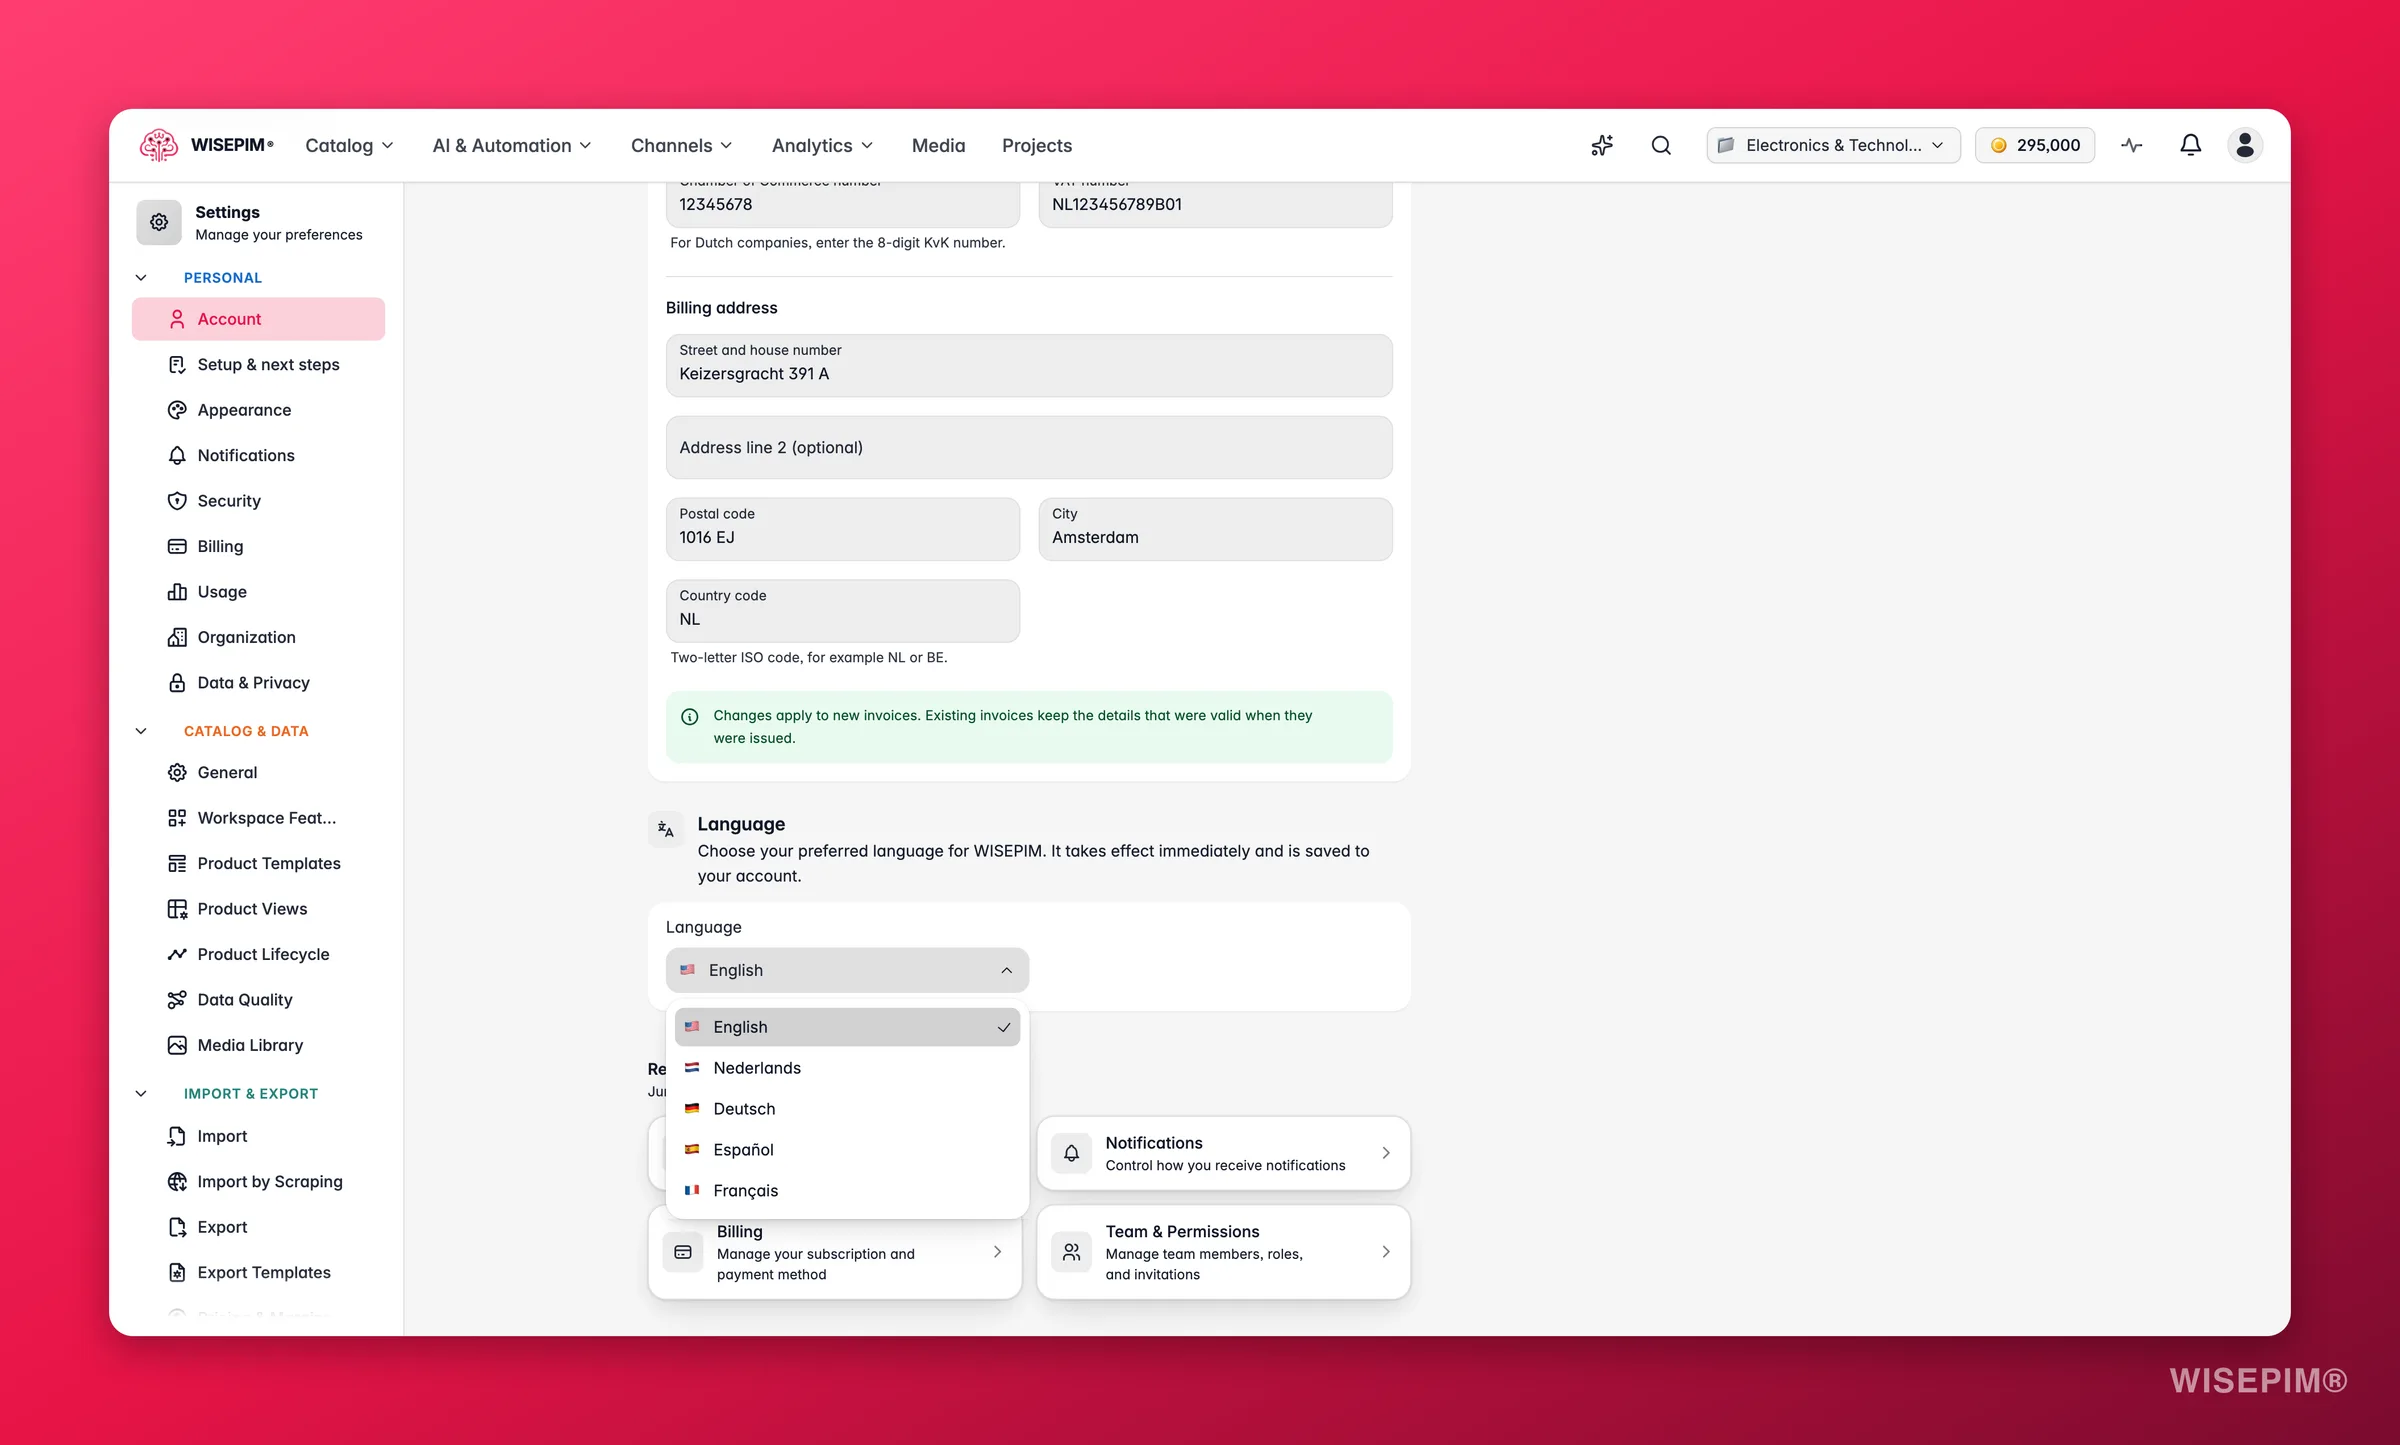
Task: Click the Product Views table icon
Action: [177, 909]
